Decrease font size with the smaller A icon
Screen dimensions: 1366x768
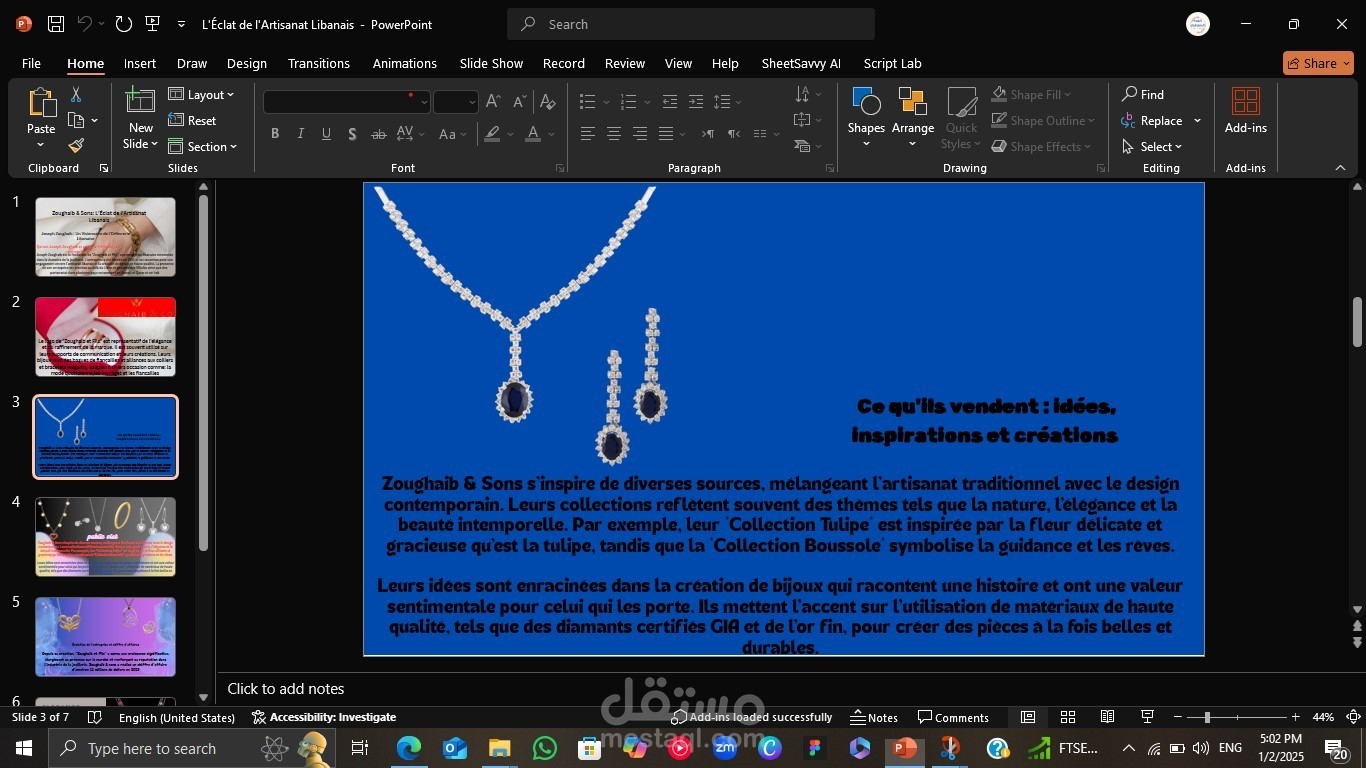519,101
